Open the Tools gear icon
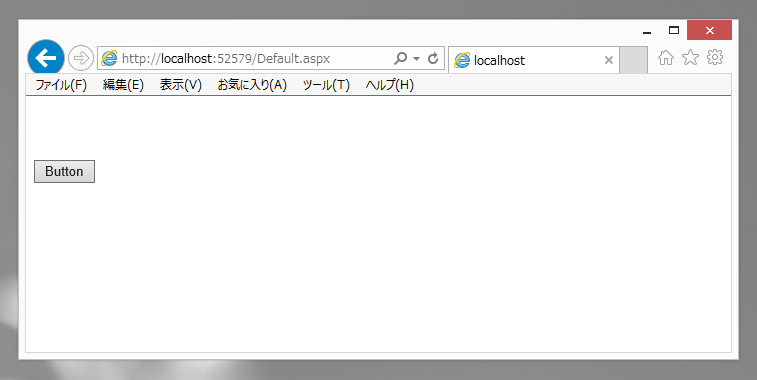757x380 pixels. (x=715, y=57)
